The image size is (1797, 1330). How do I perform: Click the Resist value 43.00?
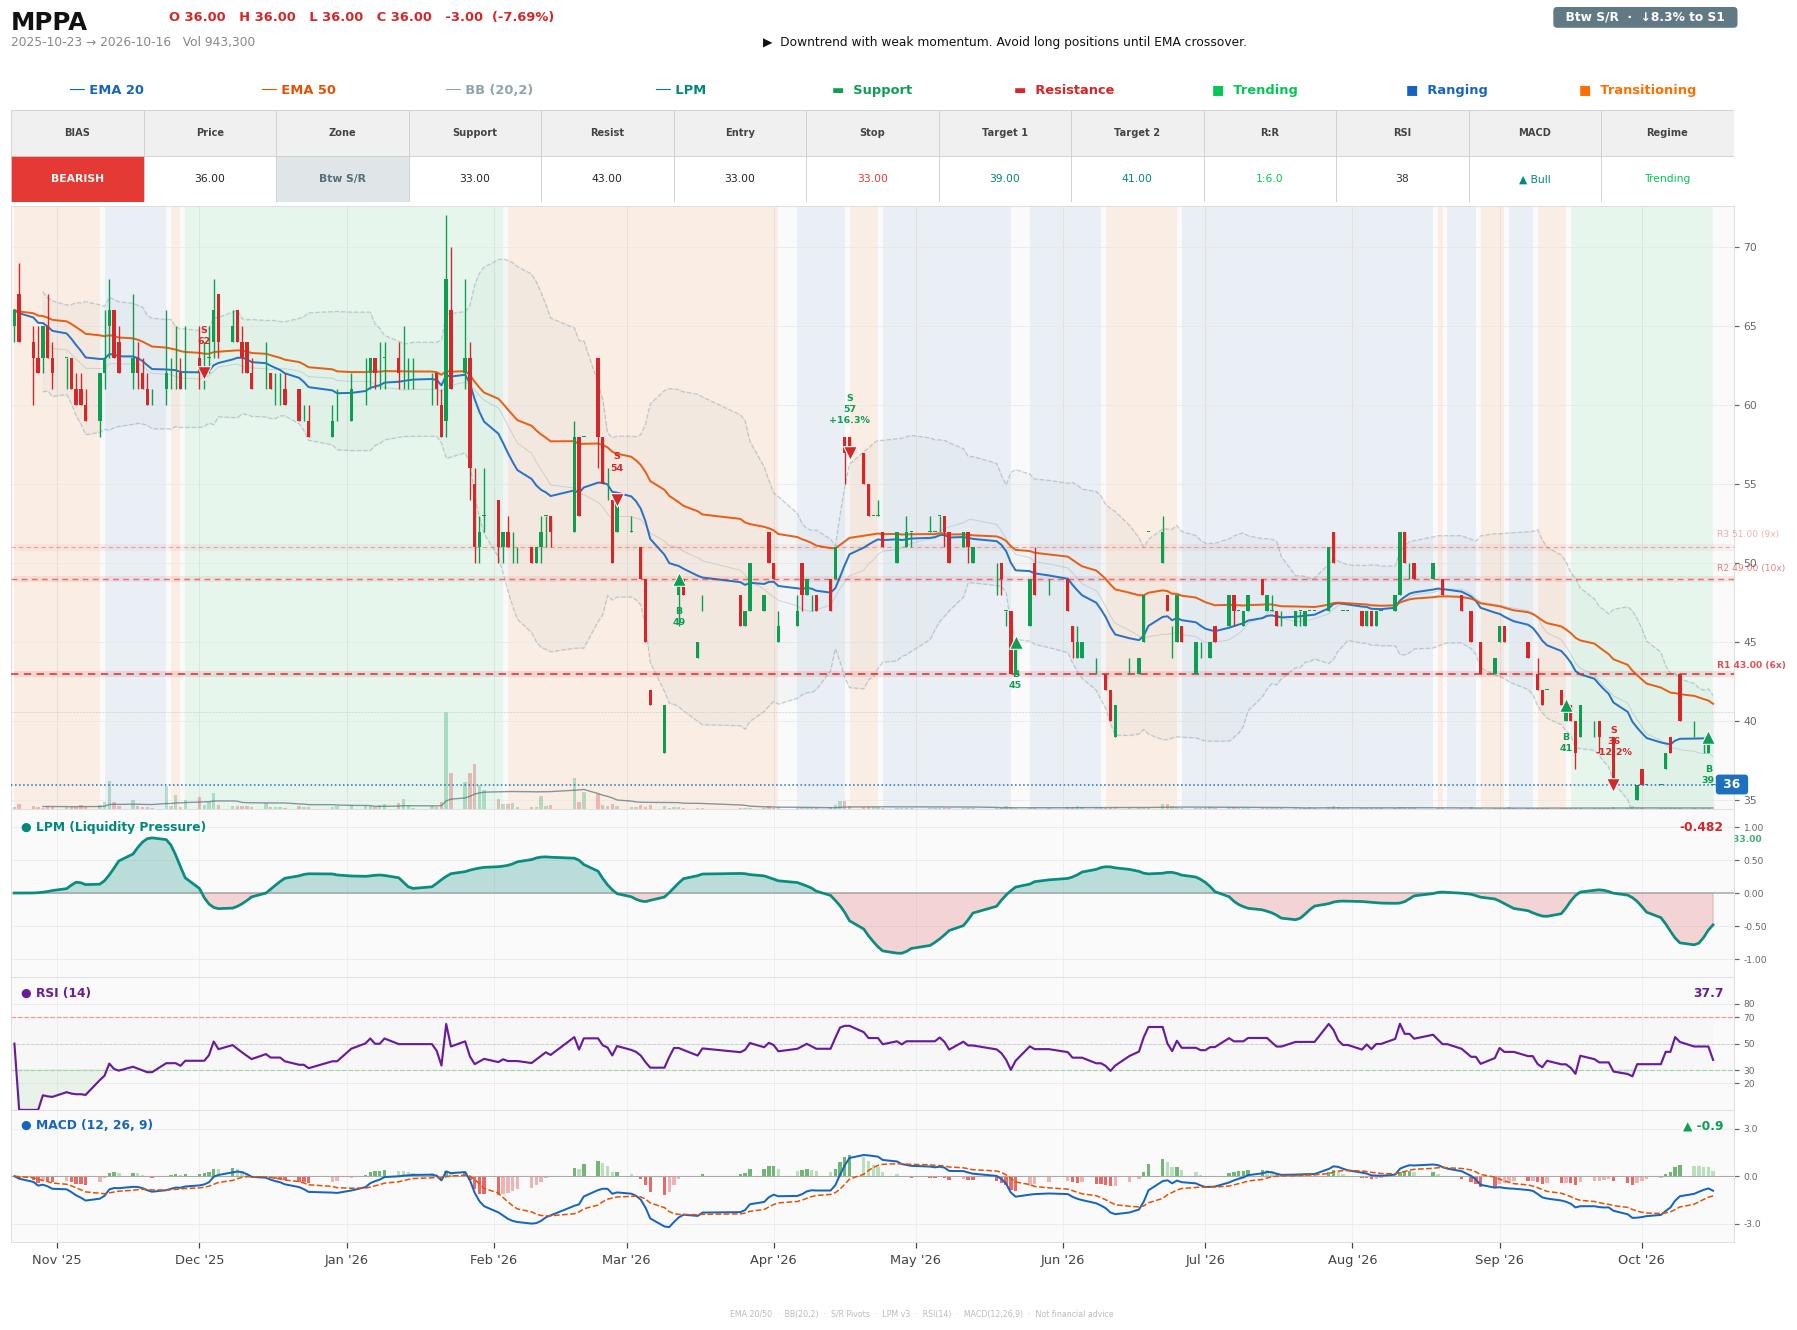(607, 179)
